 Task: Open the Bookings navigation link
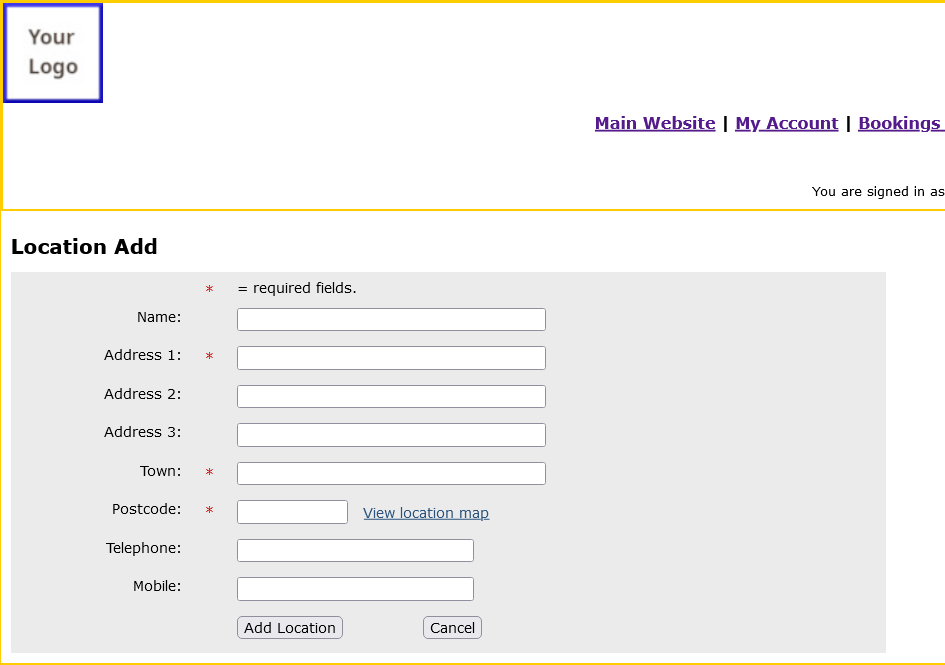(x=899, y=123)
